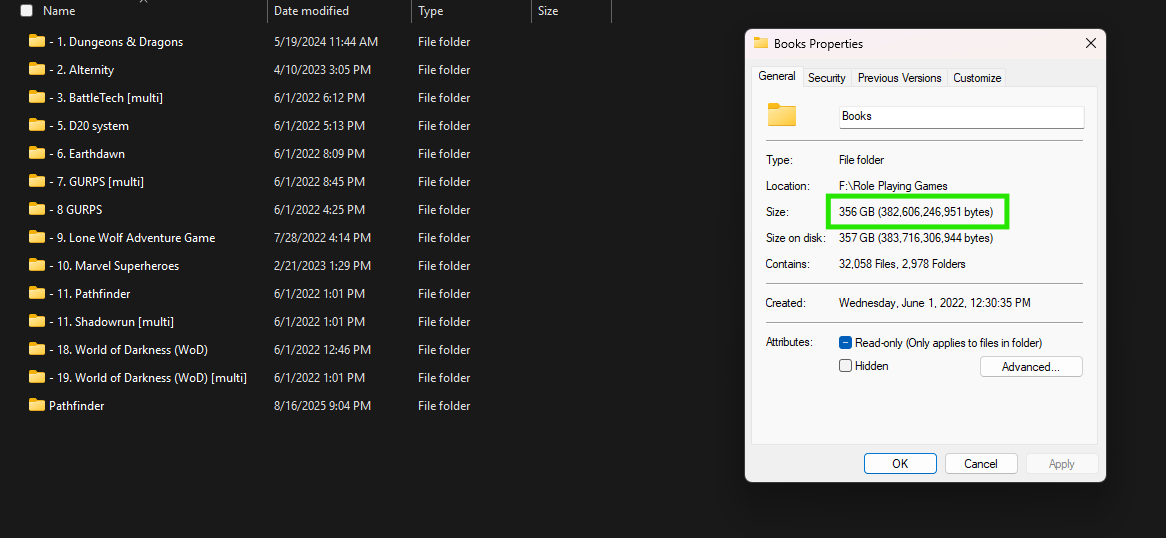This screenshot has height=538, width=1166.
Task: Select the '- 2. Alternity' name text
Action: click(82, 70)
